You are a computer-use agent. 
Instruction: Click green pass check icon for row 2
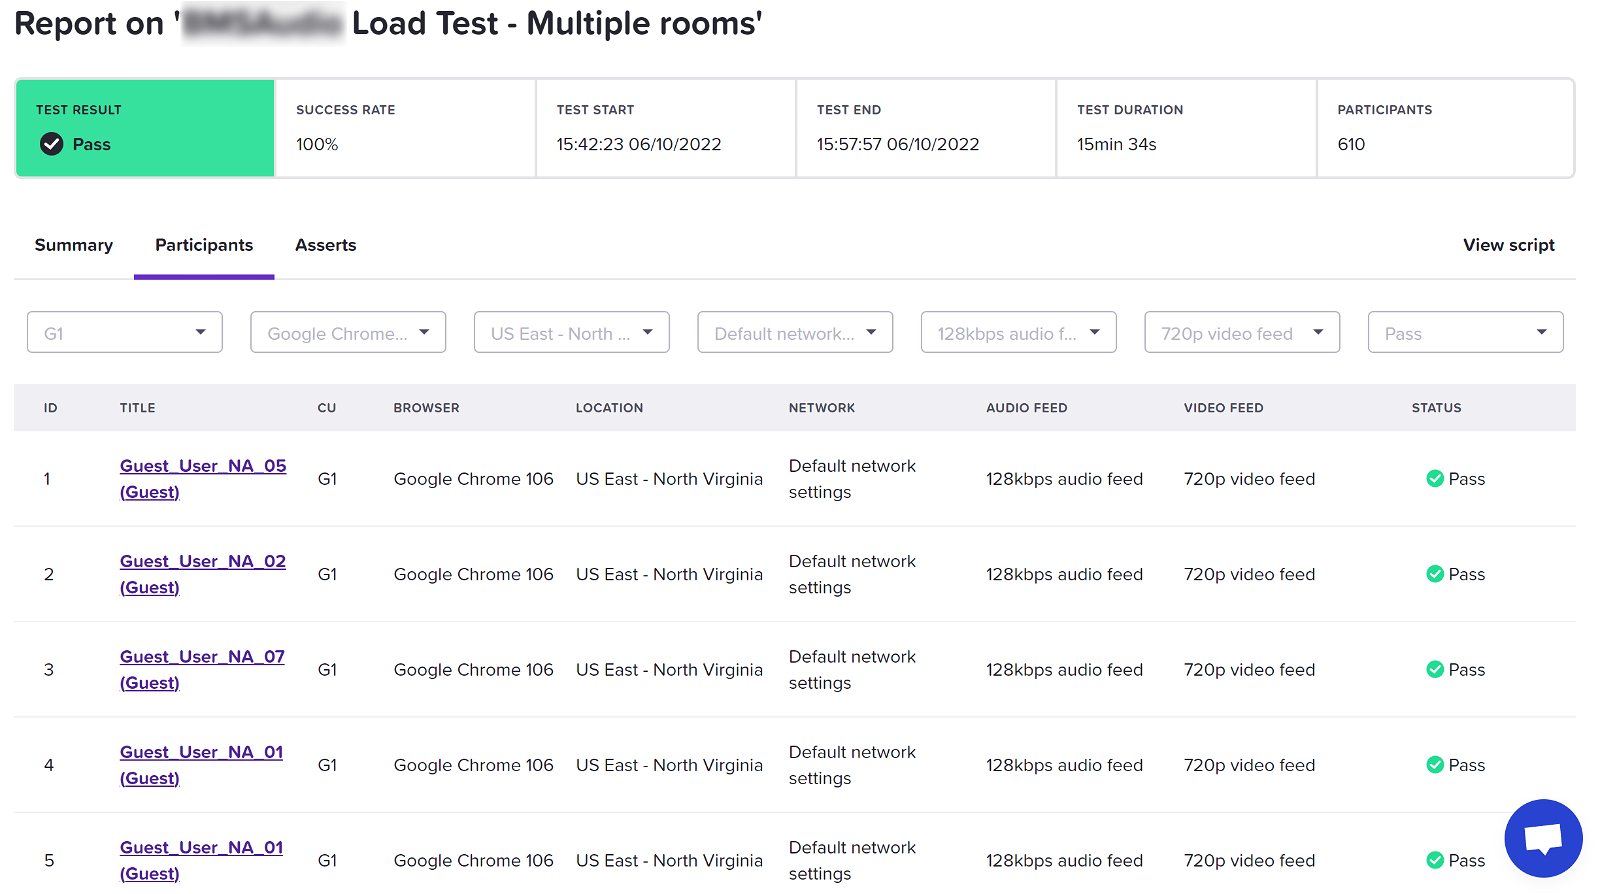point(1434,574)
